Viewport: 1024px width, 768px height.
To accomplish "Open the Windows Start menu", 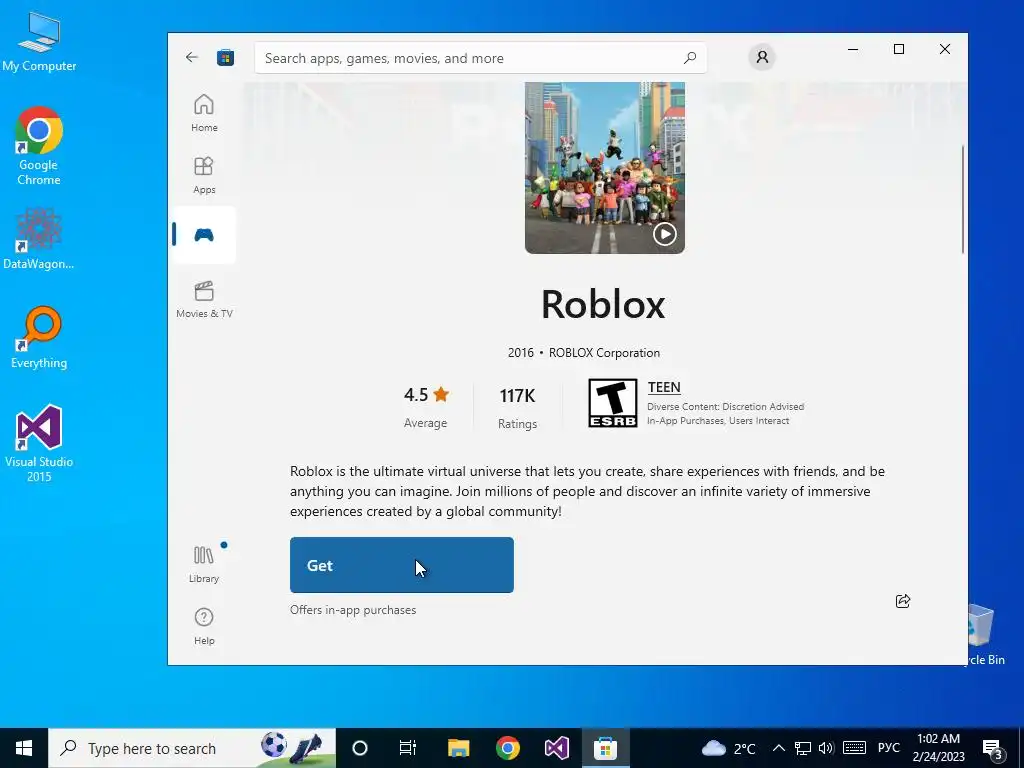I will click(x=24, y=748).
